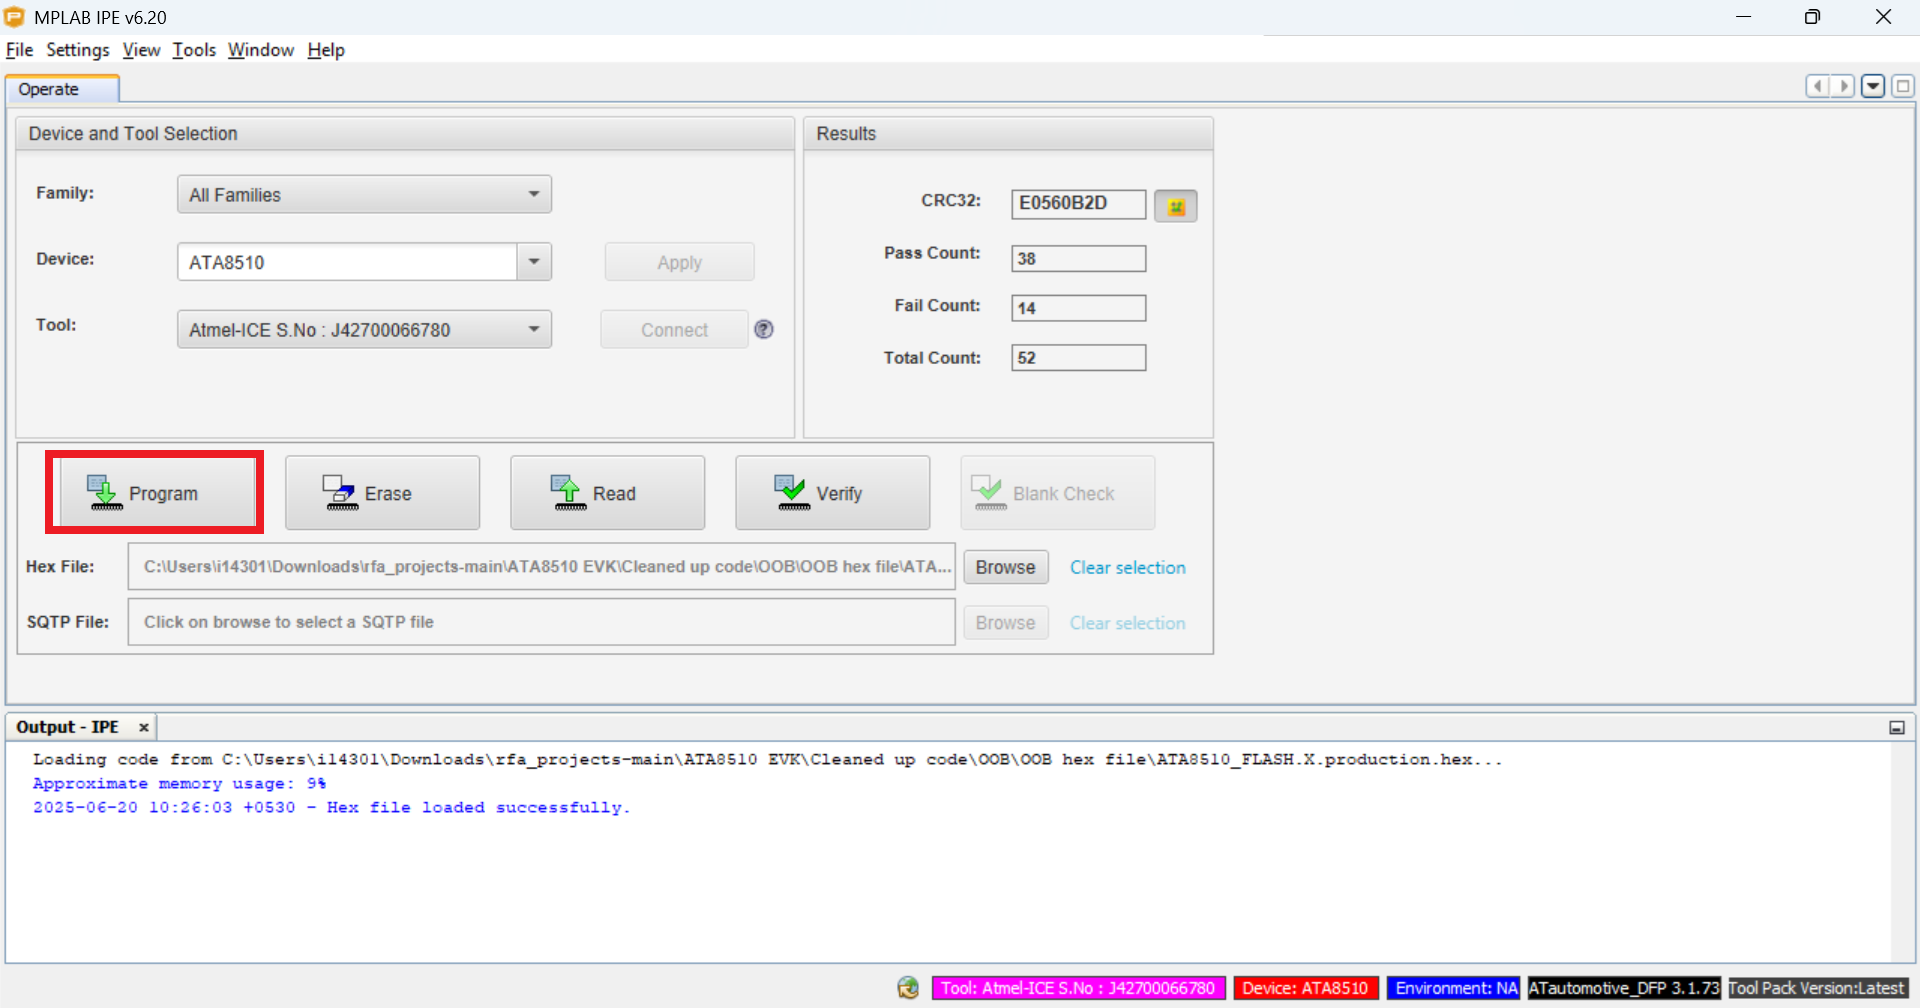Open the Window menu
Image resolution: width=1920 pixels, height=1008 pixels.
(261, 50)
